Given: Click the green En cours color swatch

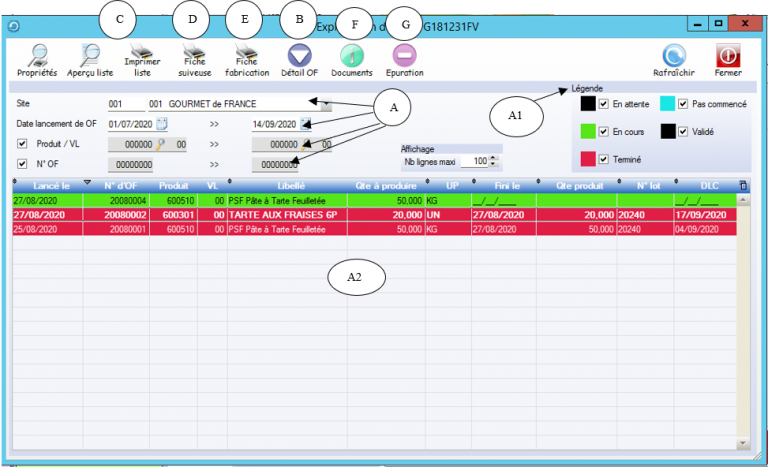Looking at the screenshot, I should (x=588, y=131).
